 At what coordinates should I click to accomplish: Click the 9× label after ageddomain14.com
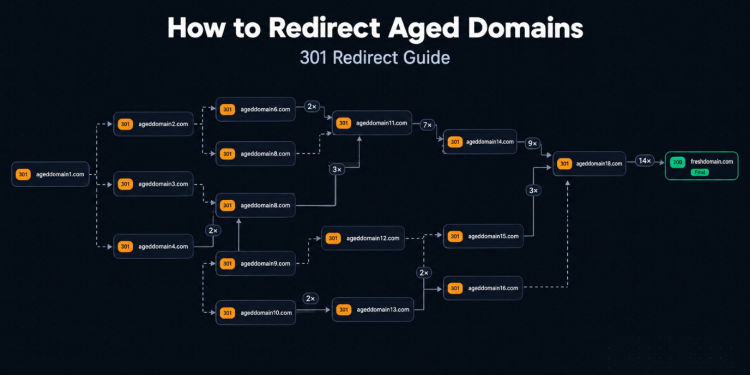click(532, 143)
